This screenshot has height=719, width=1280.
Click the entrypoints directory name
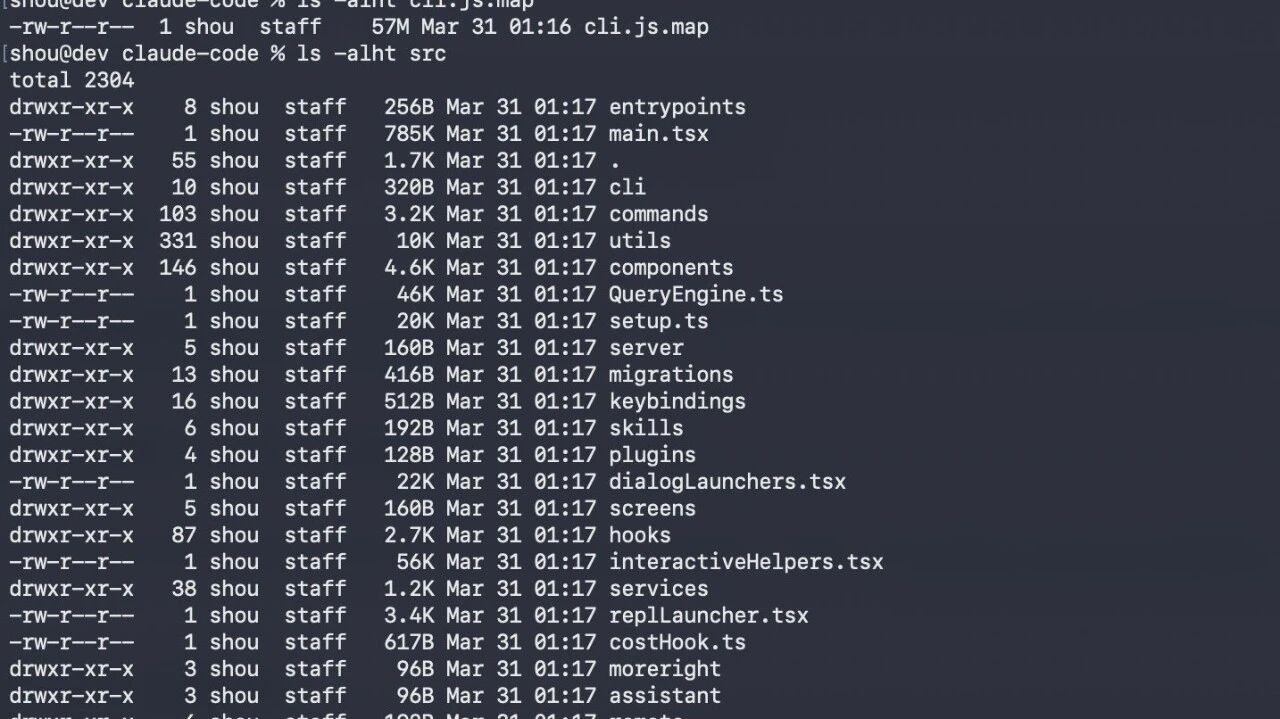coord(677,107)
